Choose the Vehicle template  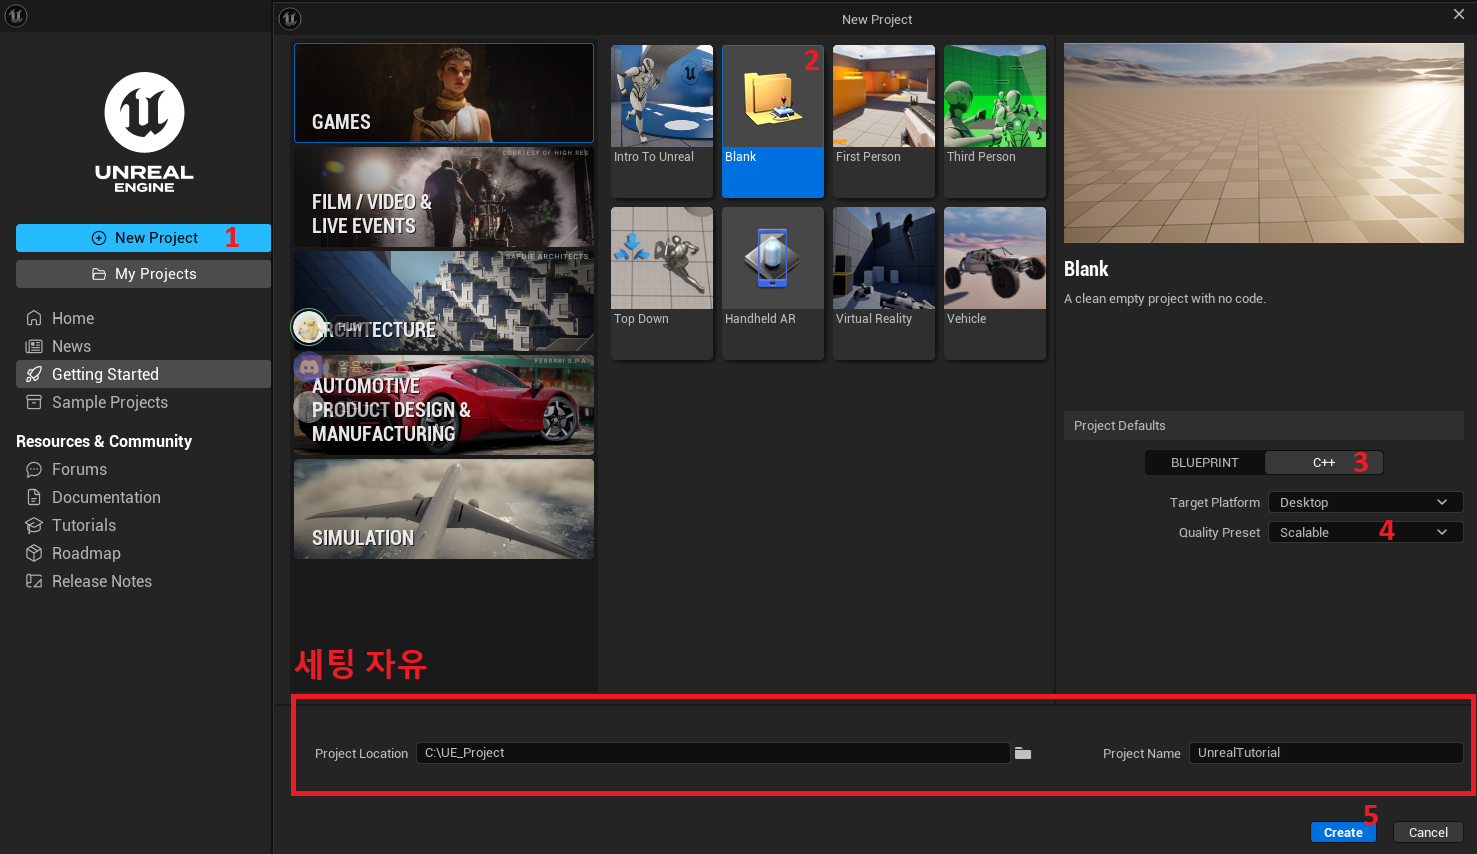click(x=995, y=283)
